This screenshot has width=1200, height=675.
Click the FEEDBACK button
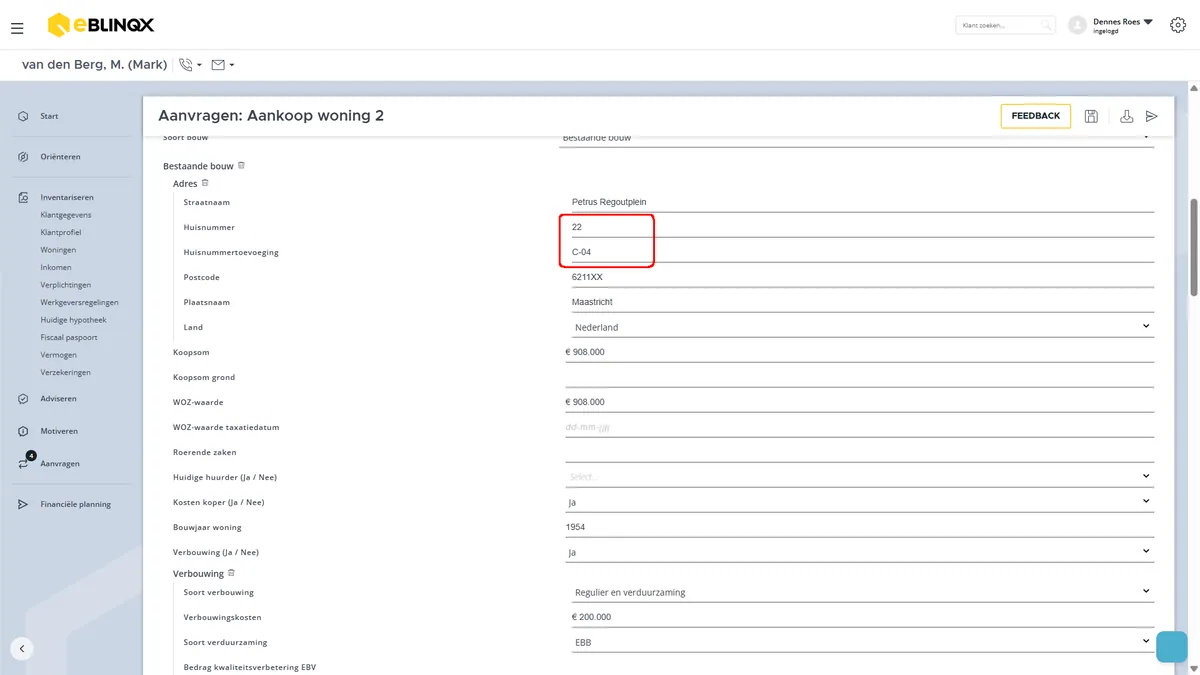(1036, 116)
